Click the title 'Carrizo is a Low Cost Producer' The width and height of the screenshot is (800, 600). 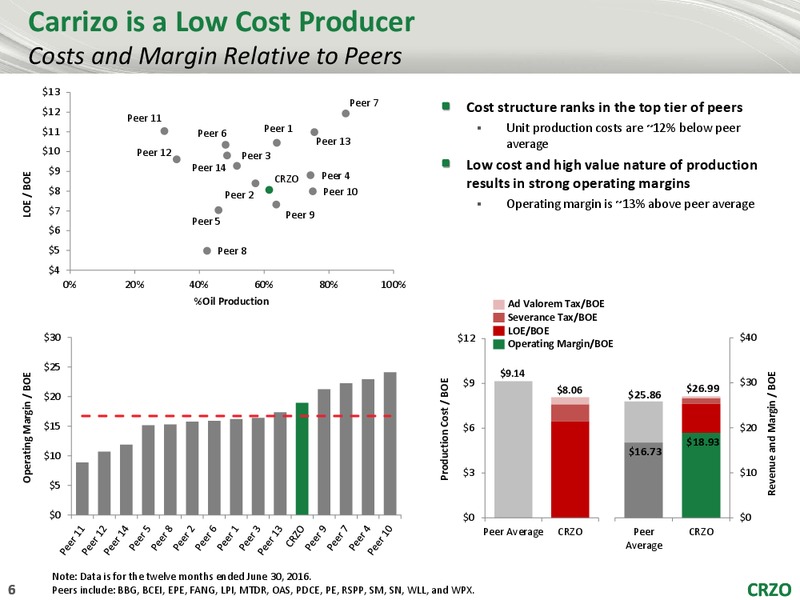(x=221, y=22)
